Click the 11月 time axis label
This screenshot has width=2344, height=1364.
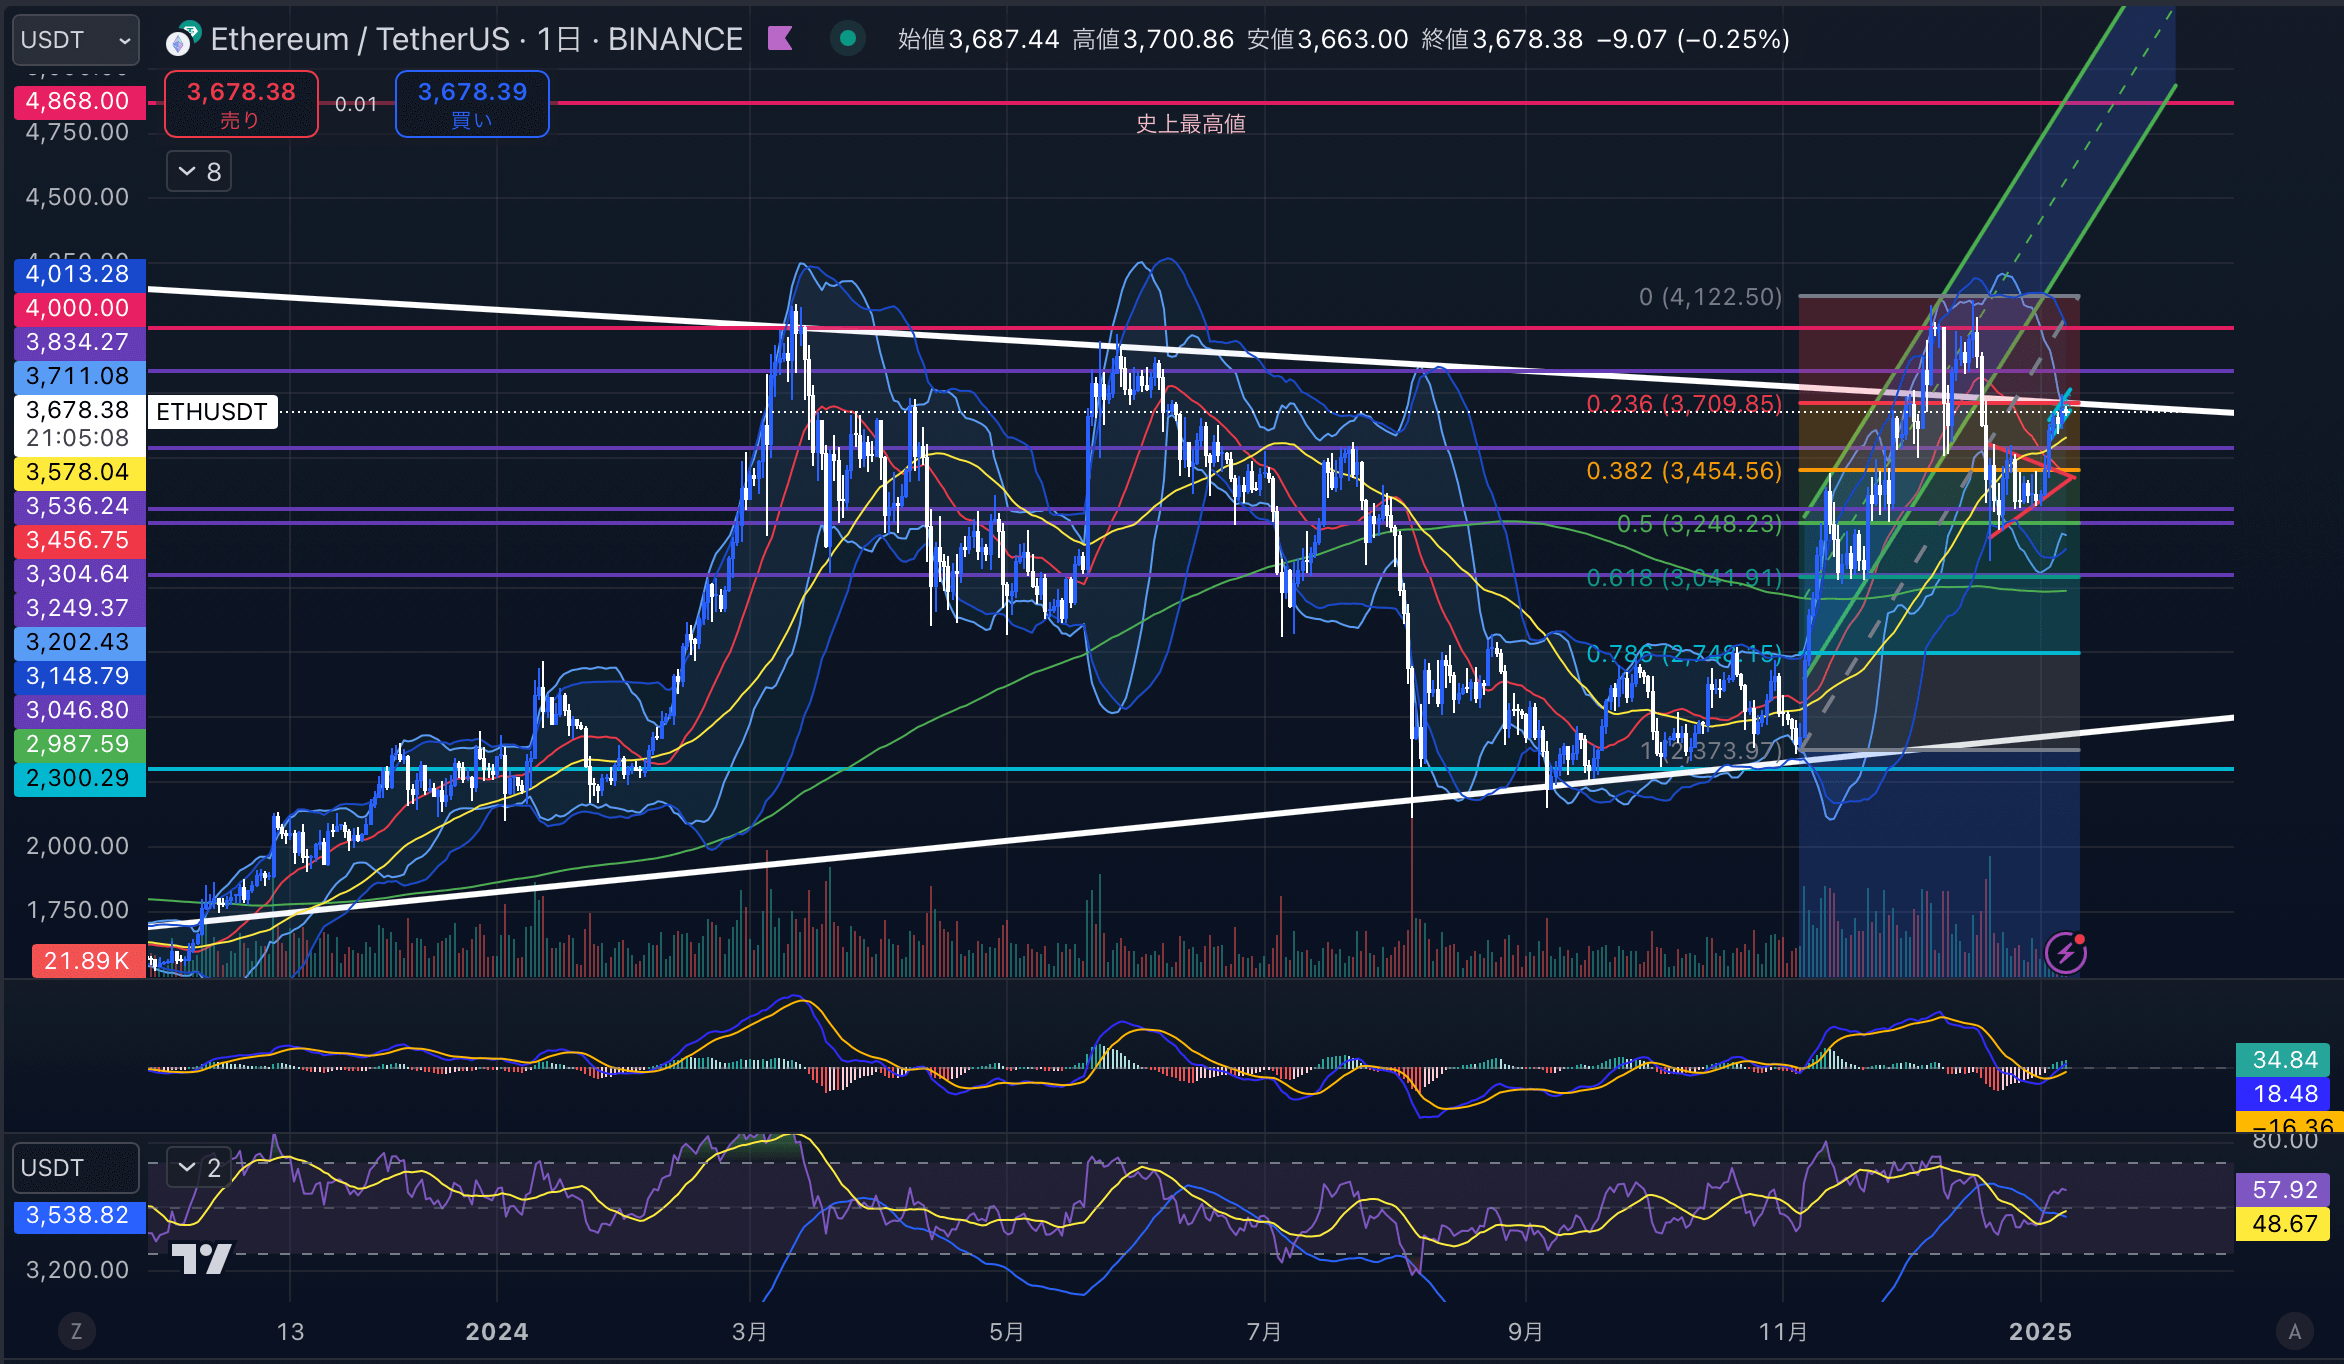click(x=1783, y=1332)
